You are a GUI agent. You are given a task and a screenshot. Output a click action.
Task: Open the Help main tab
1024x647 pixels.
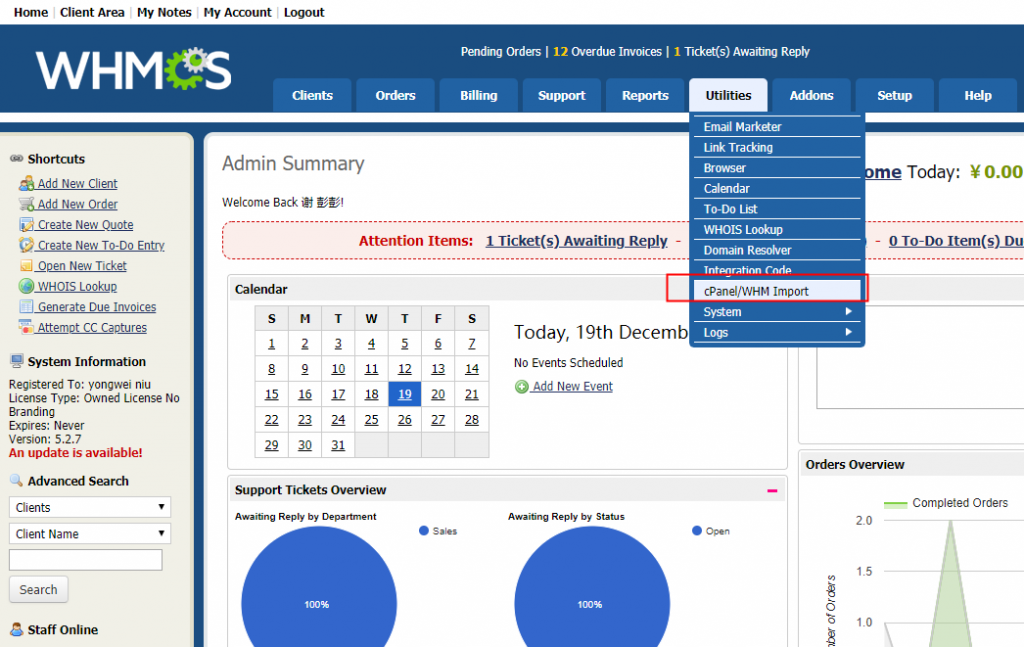(978, 95)
